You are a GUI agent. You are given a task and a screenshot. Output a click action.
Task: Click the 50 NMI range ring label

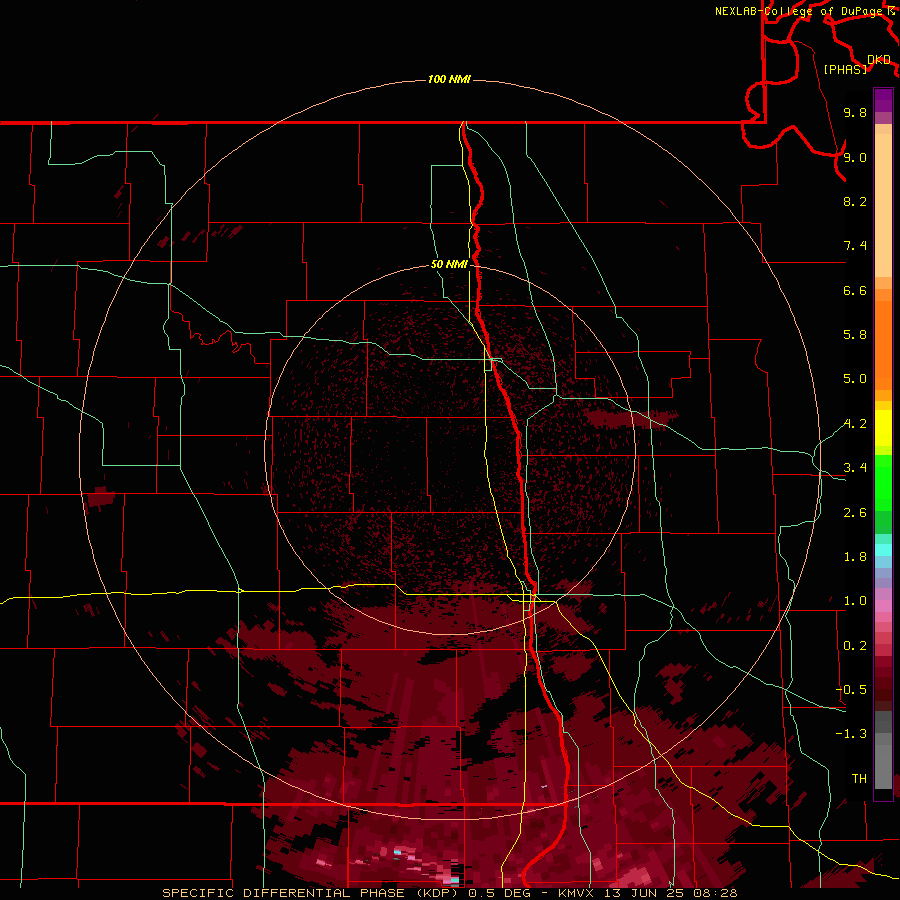(449, 264)
